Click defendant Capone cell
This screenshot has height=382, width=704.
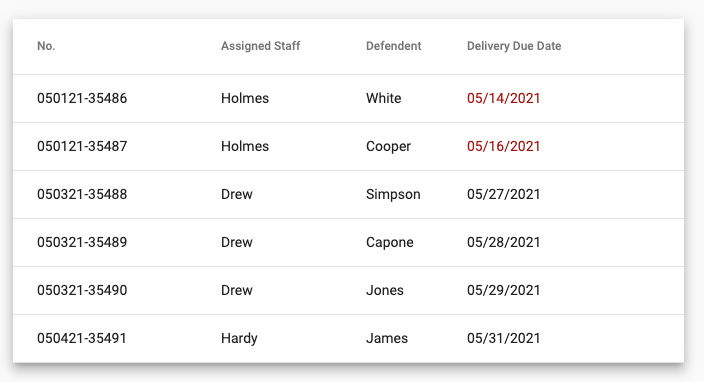[390, 243]
